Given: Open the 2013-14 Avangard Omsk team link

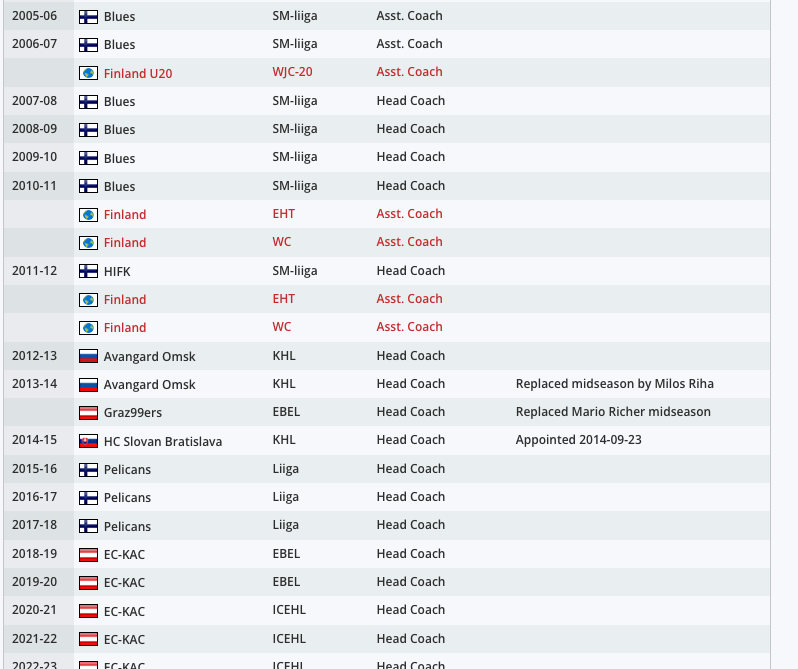Looking at the screenshot, I should pos(150,385).
